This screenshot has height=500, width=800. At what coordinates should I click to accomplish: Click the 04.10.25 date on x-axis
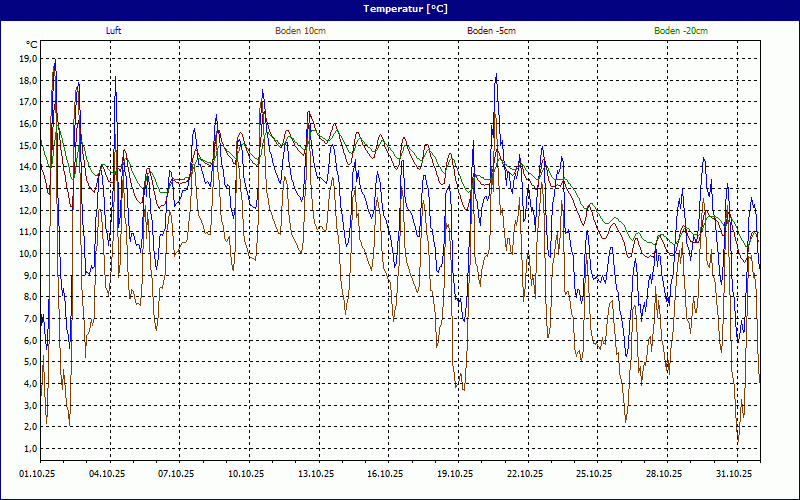pos(107,474)
